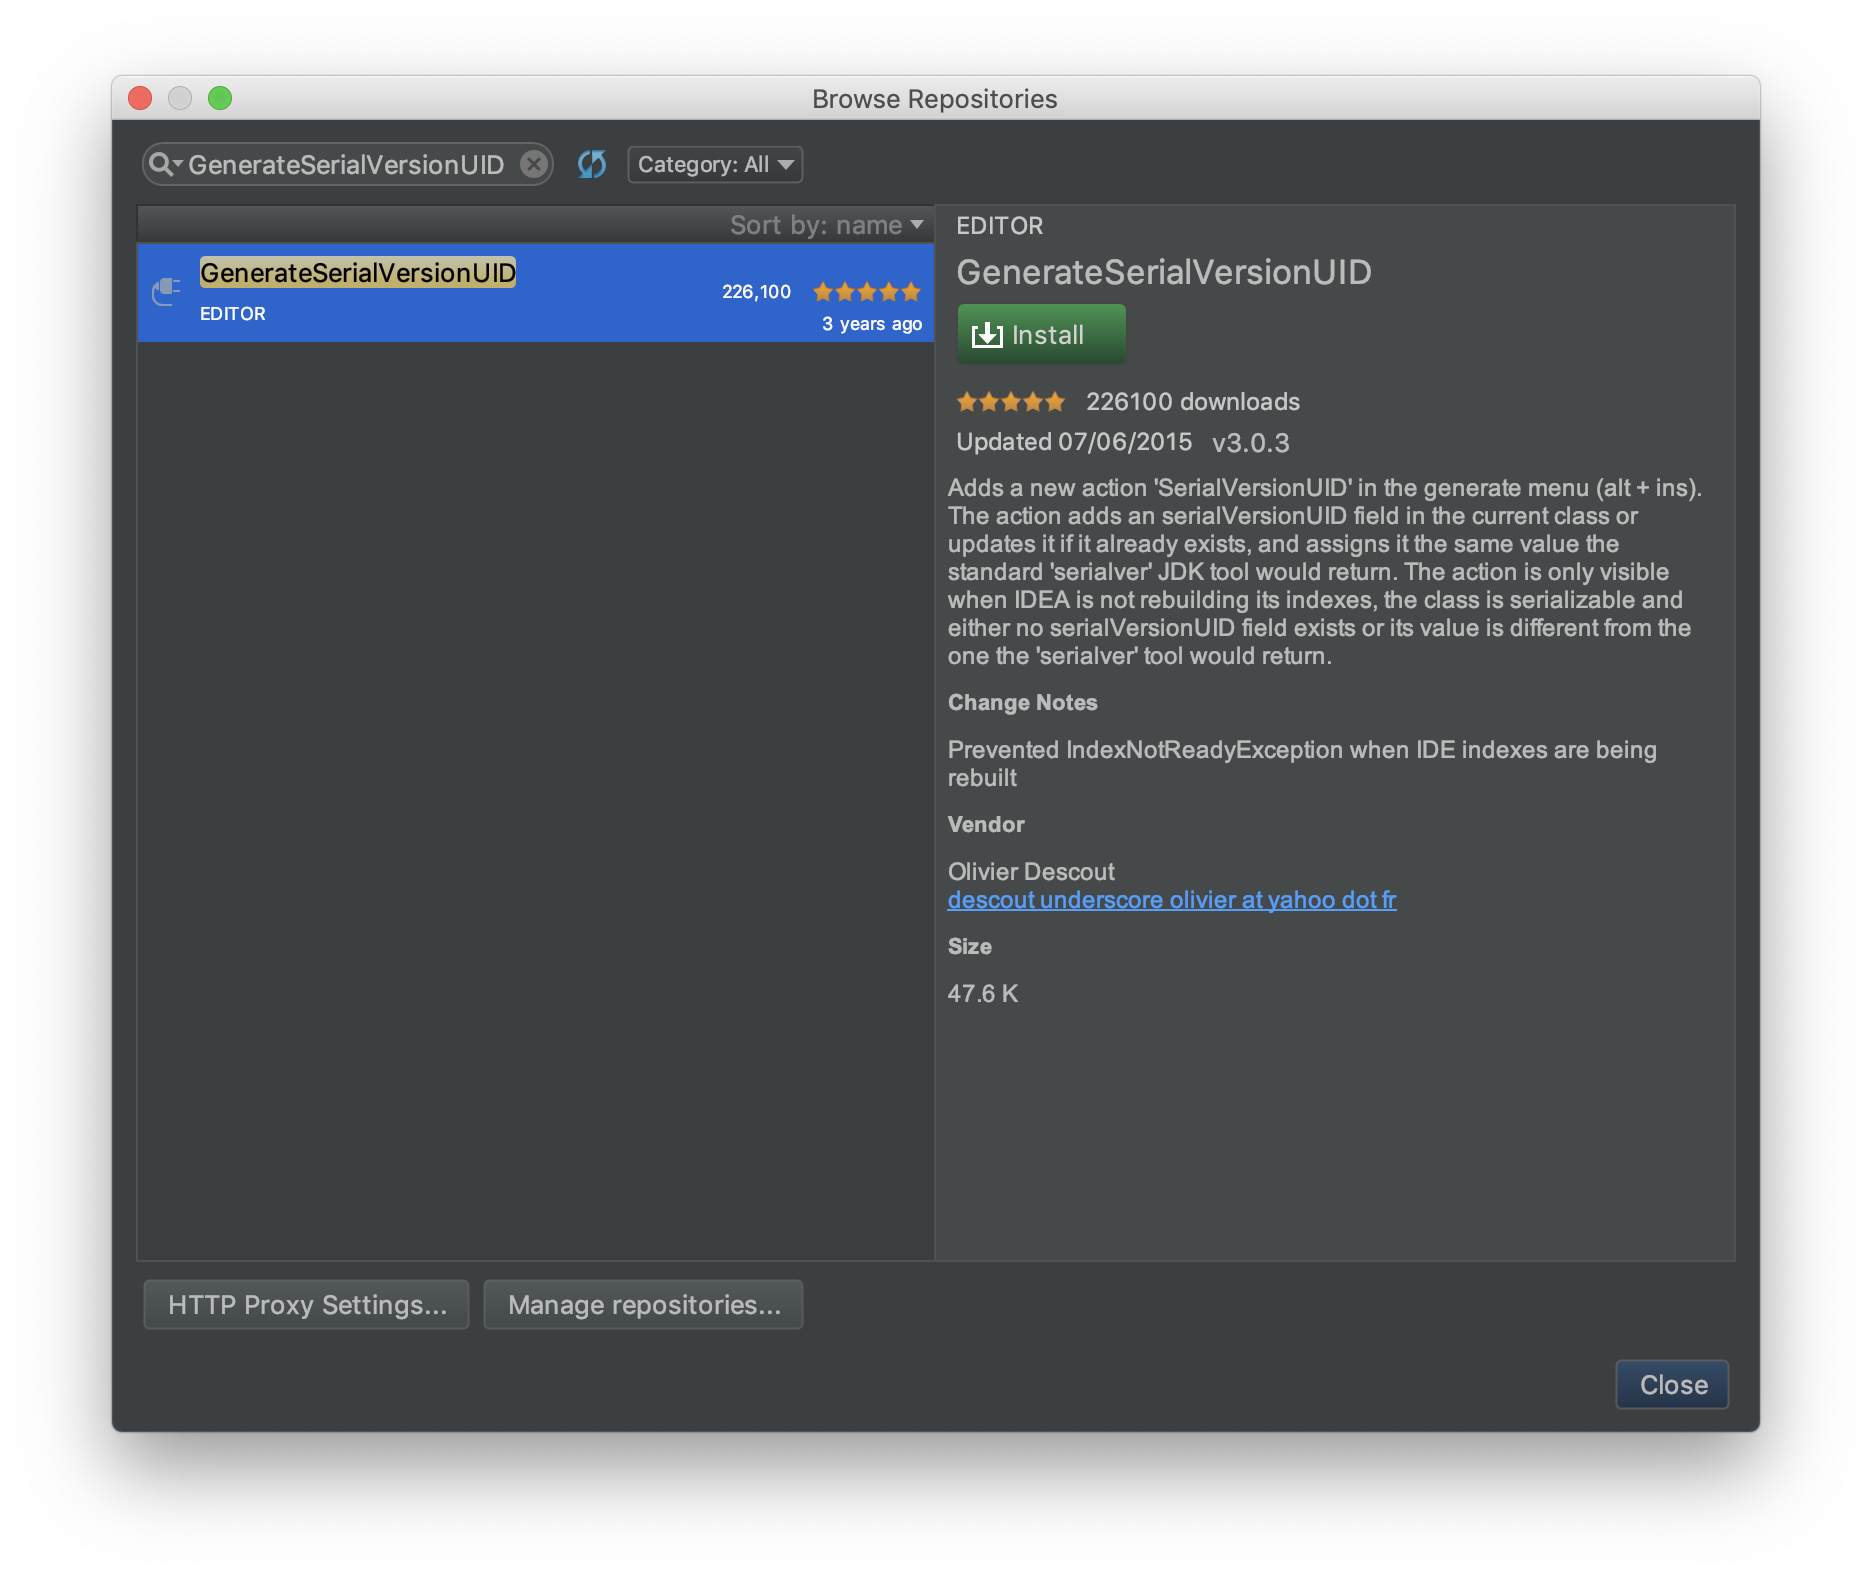Select the GenerateSerialVersionUID plugin name in list

(x=358, y=272)
